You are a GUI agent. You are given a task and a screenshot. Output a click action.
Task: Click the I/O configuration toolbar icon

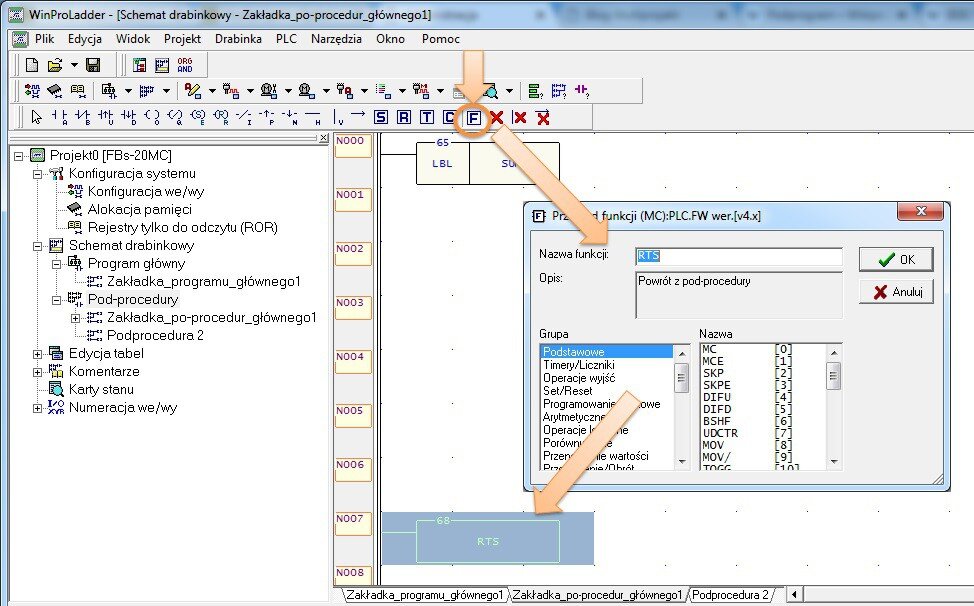point(32,91)
